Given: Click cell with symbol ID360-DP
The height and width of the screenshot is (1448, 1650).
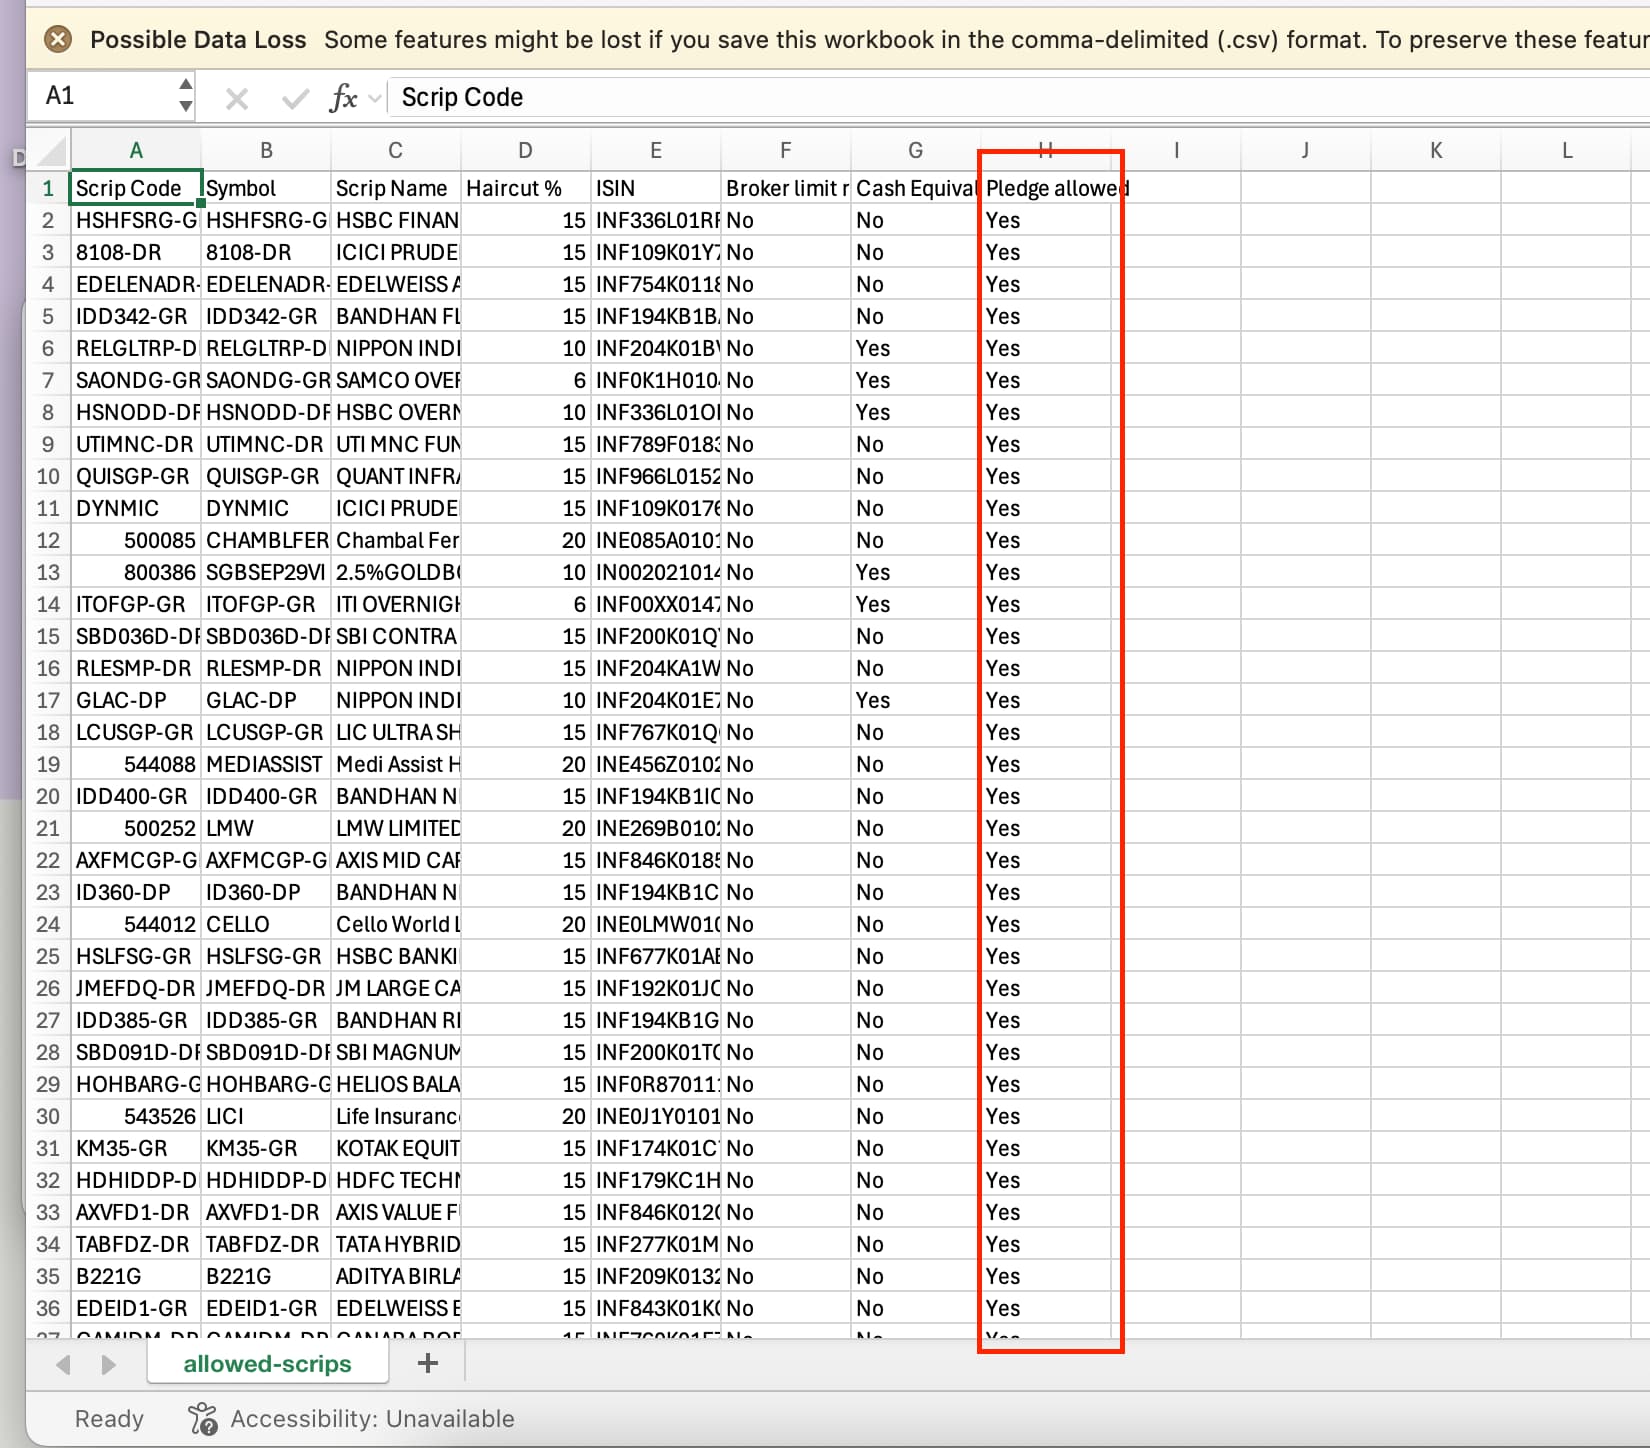Looking at the screenshot, I should pos(266,892).
